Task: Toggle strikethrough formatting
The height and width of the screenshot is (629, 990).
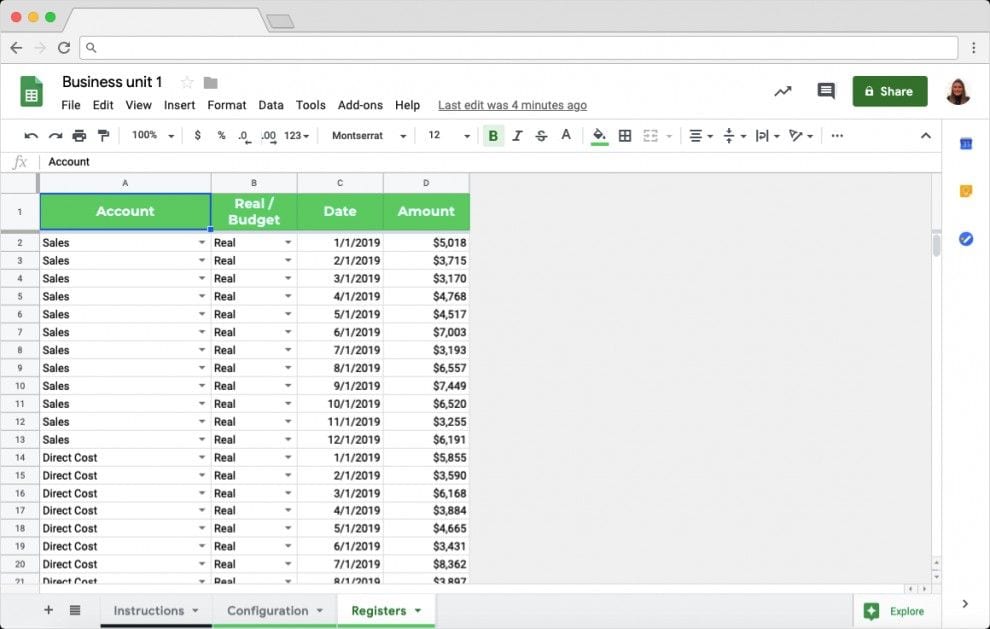Action: (541, 136)
